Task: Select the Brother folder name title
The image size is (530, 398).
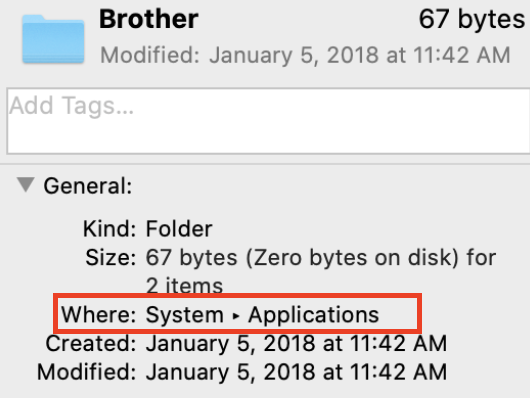Action: 149,19
